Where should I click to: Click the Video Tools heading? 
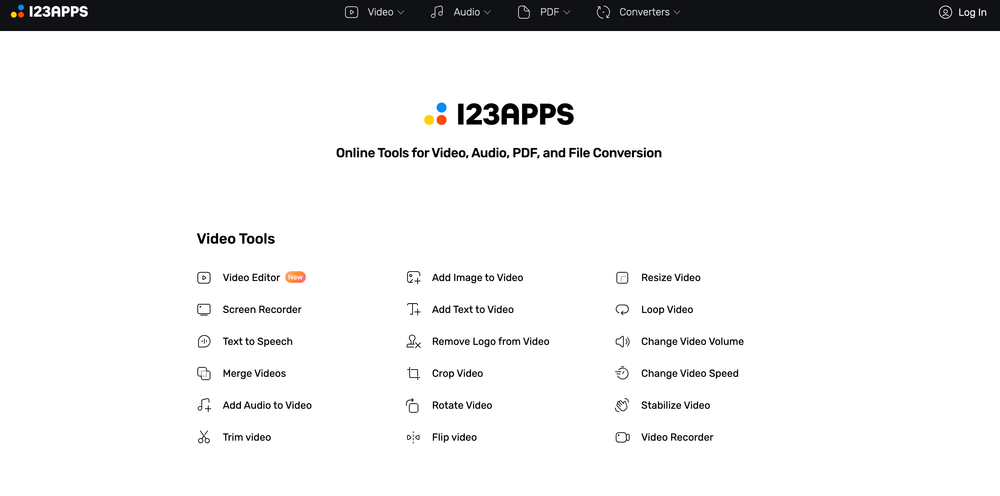(236, 239)
